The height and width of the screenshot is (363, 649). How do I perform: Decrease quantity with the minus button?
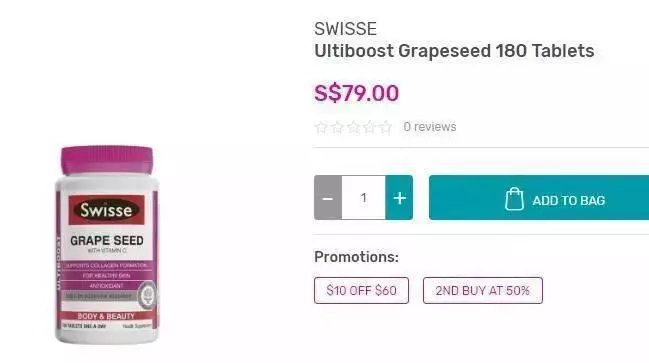coord(328,197)
